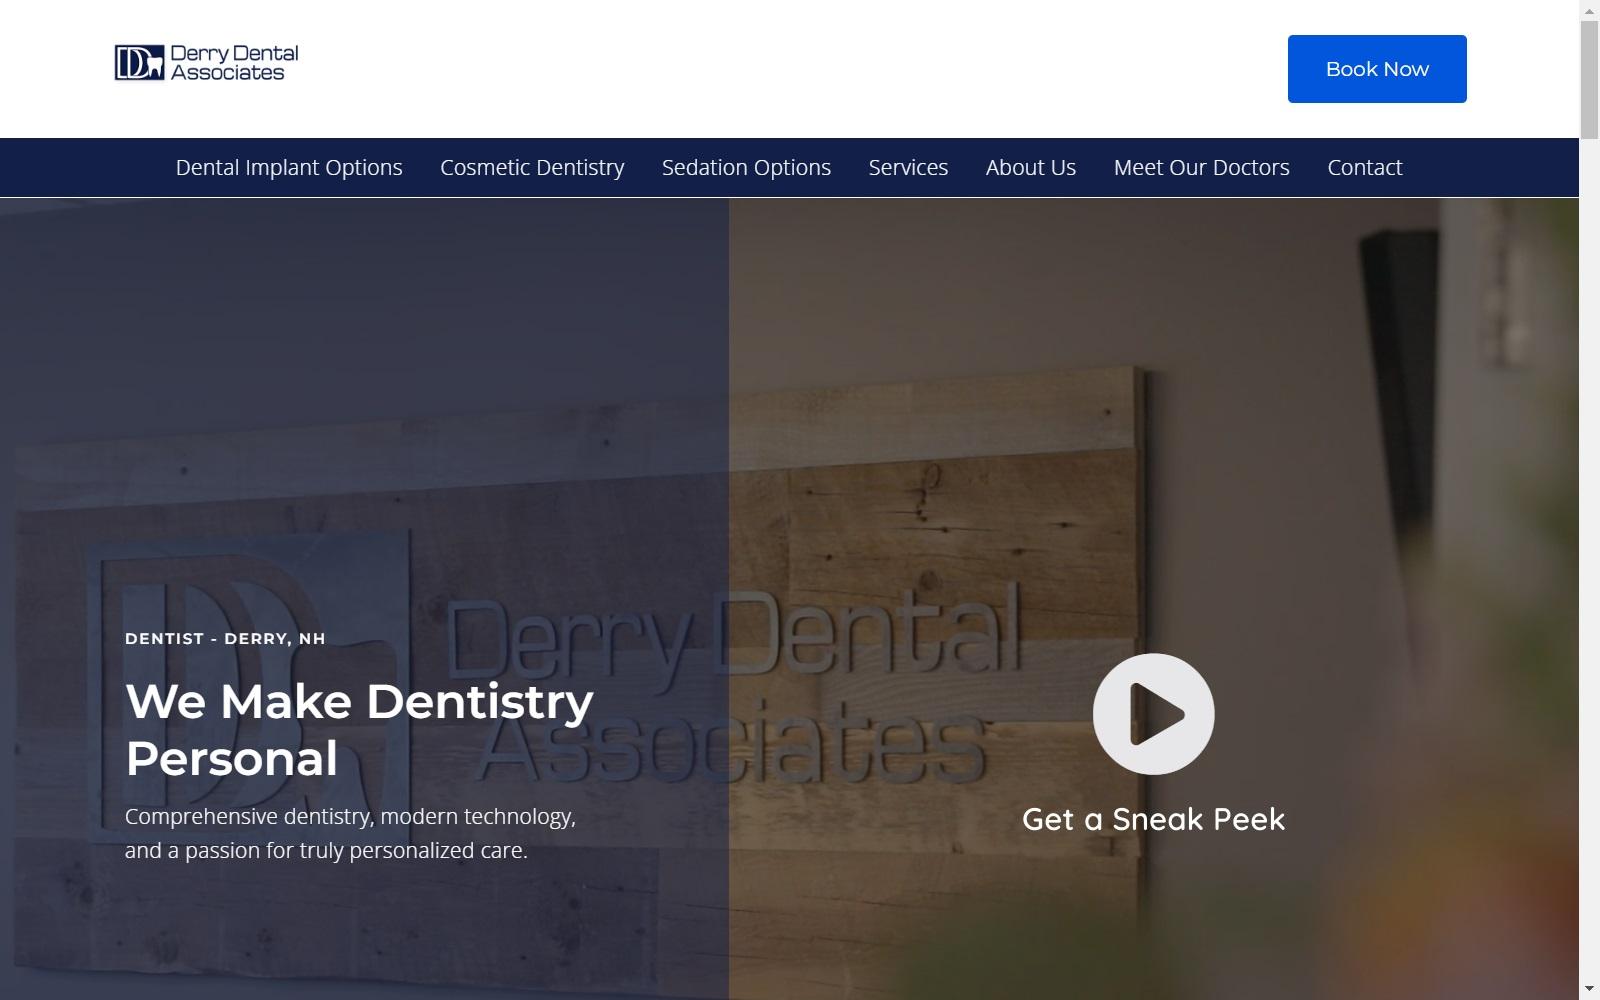The height and width of the screenshot is (1000, 1600).
Task: Click the We Make Dentistry Personal heading
Action: point(360,729)
